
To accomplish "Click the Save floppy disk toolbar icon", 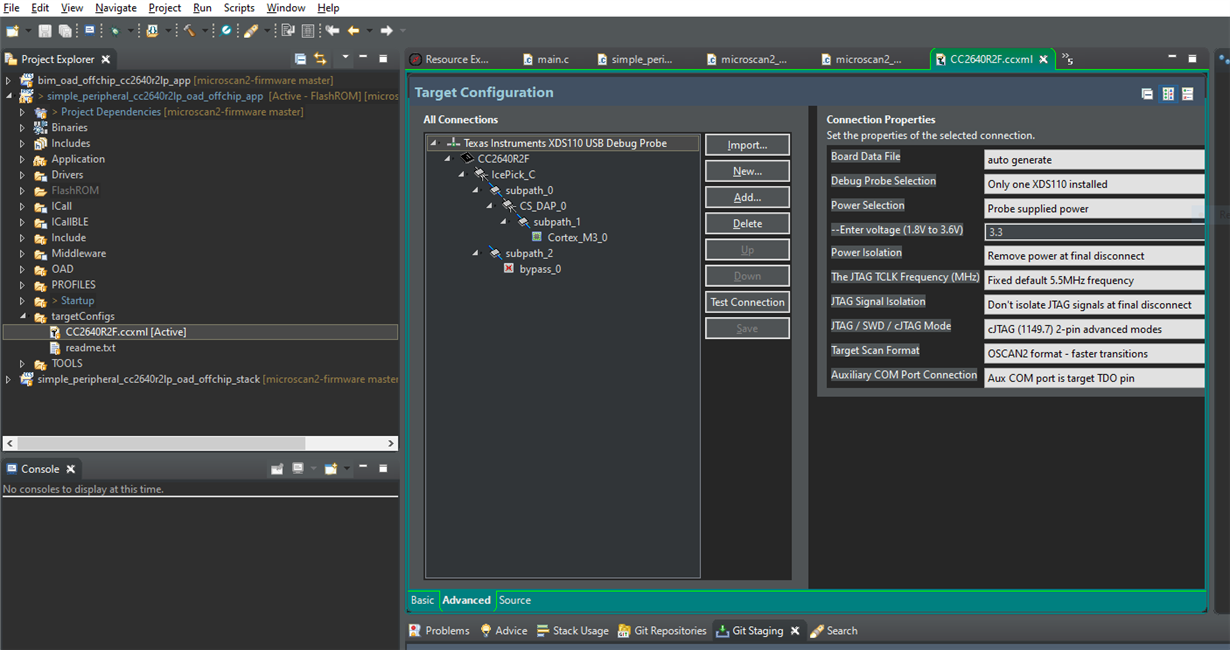I will (47, 31).
